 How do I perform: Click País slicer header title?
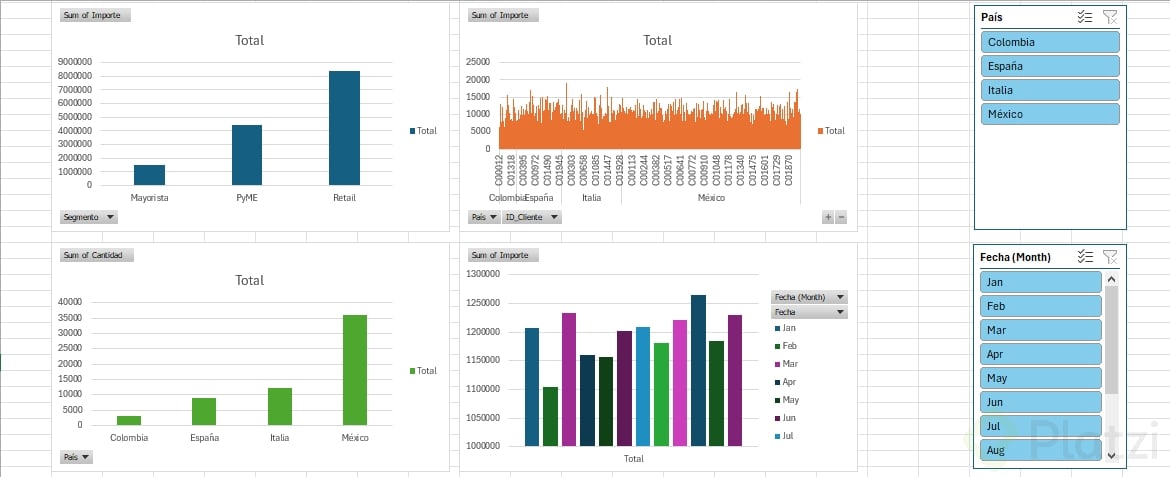(992, 17)
